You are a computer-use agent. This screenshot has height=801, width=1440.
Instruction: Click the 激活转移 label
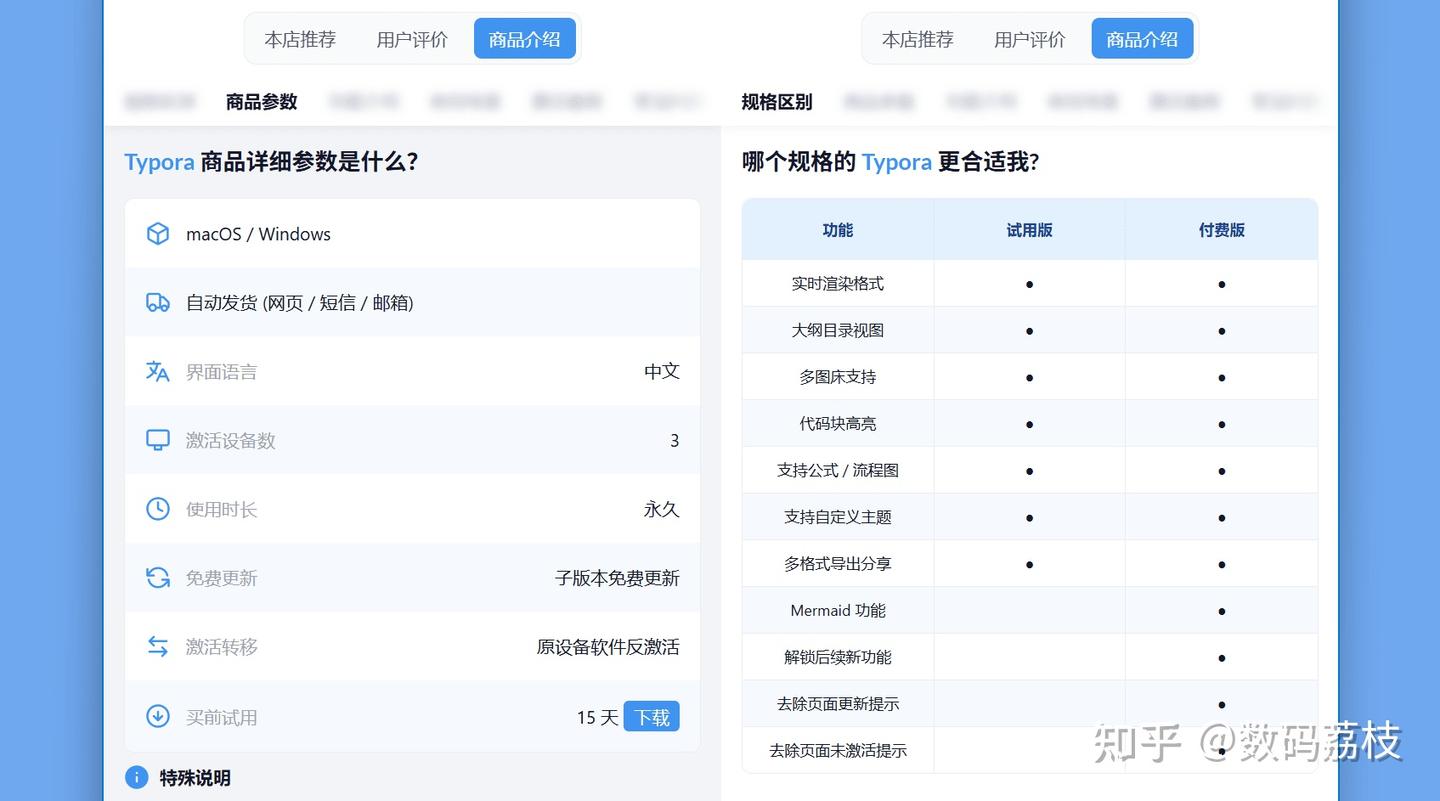[x=222, y=647]
